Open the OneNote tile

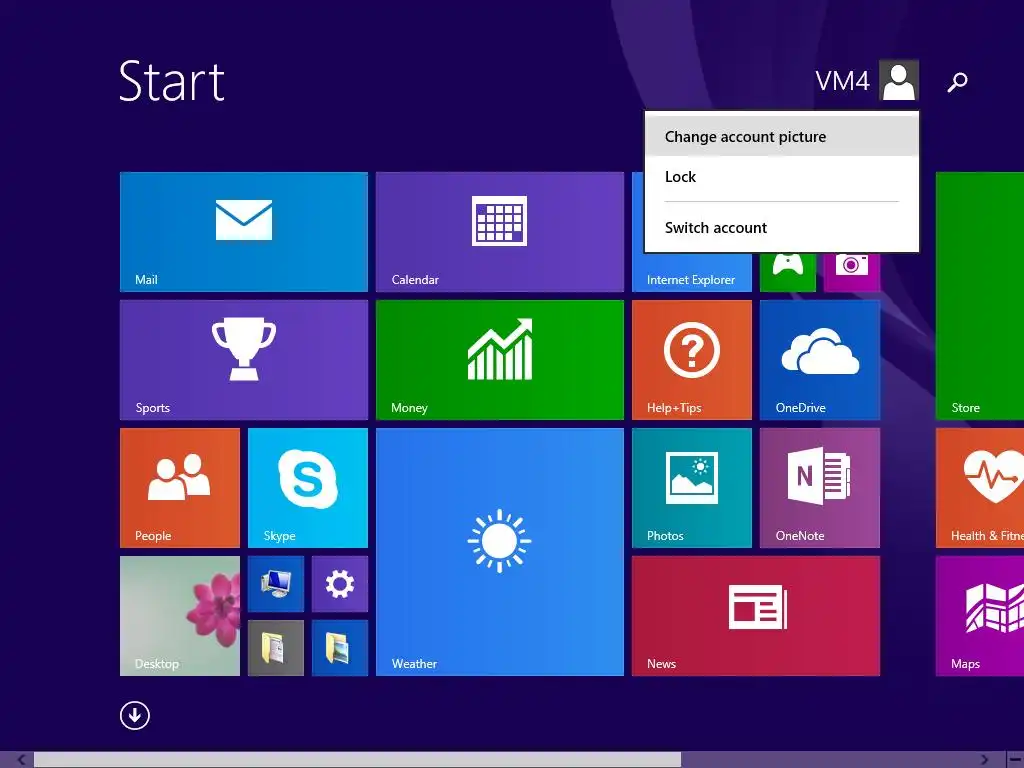click(820, 488)
